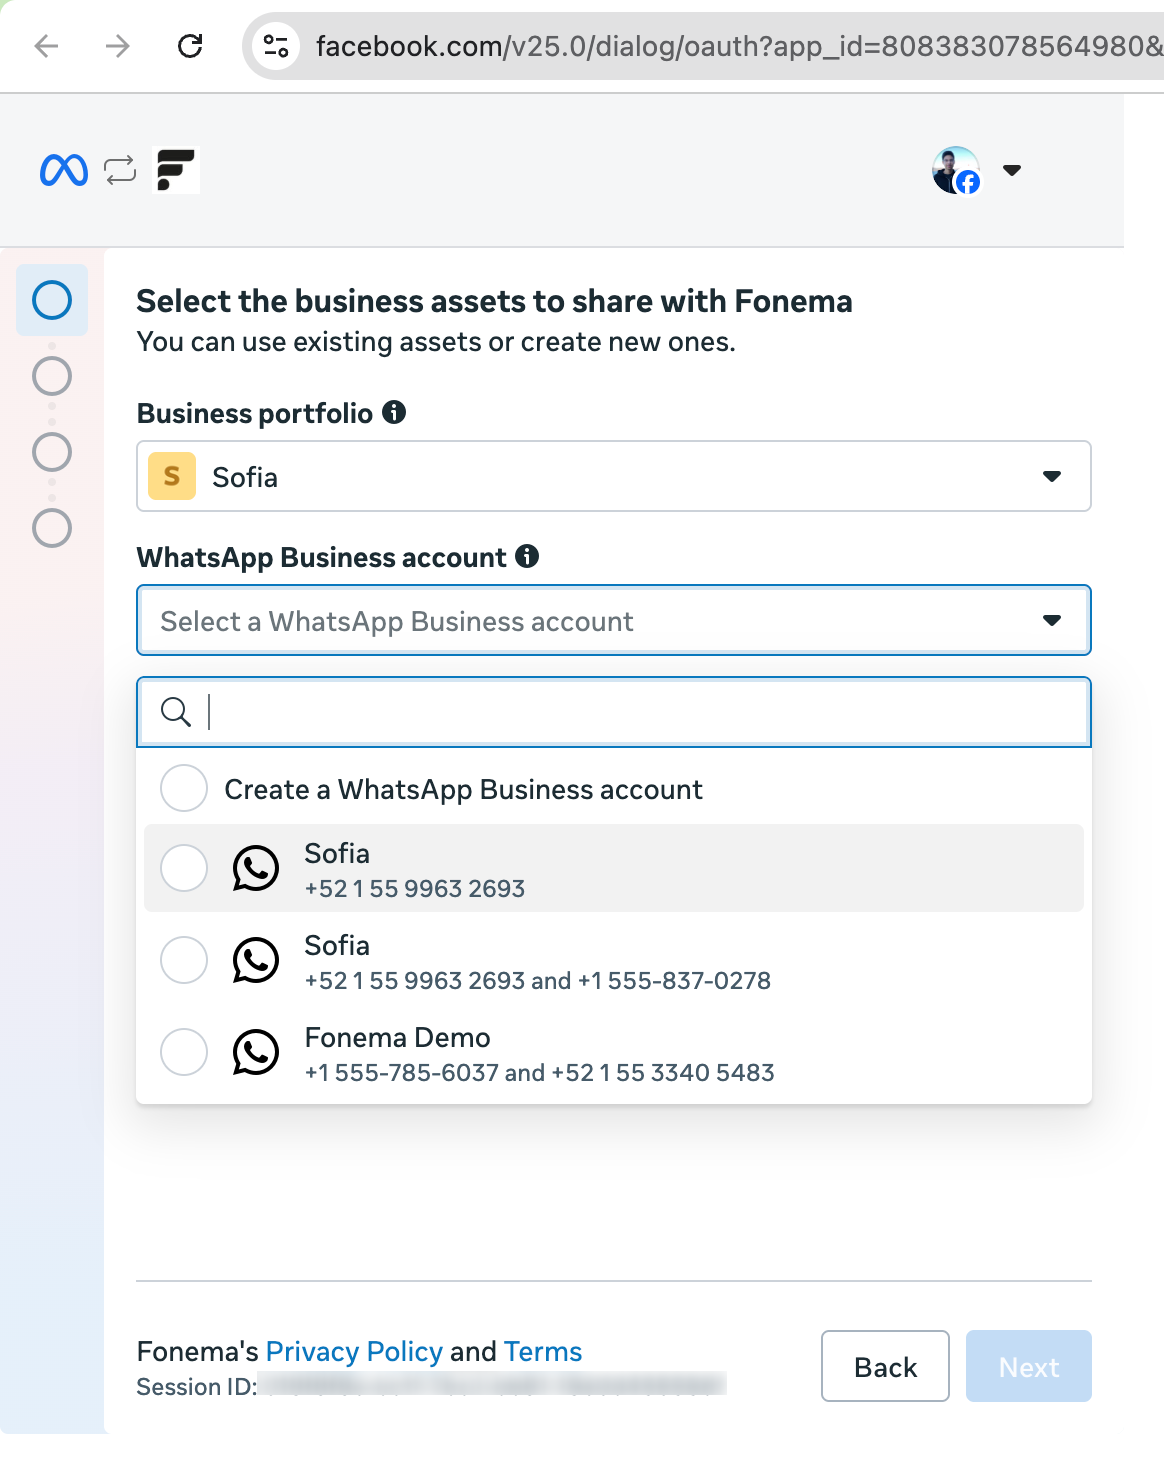Show WhatsApp Business account info tooltip
Screen dimensions: 1164x1468
click(527, 556)
